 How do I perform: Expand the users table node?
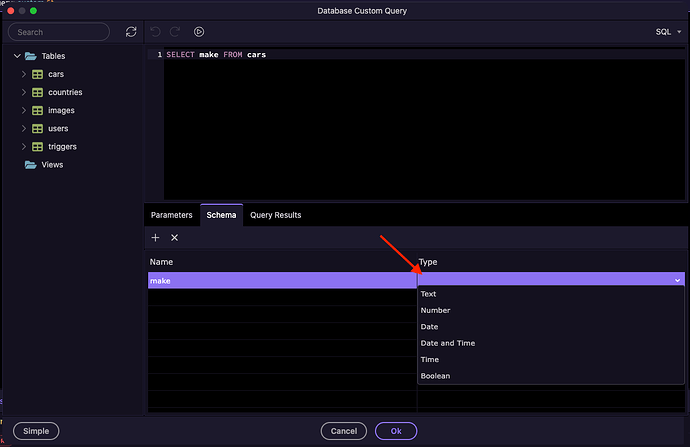(24, 128)
